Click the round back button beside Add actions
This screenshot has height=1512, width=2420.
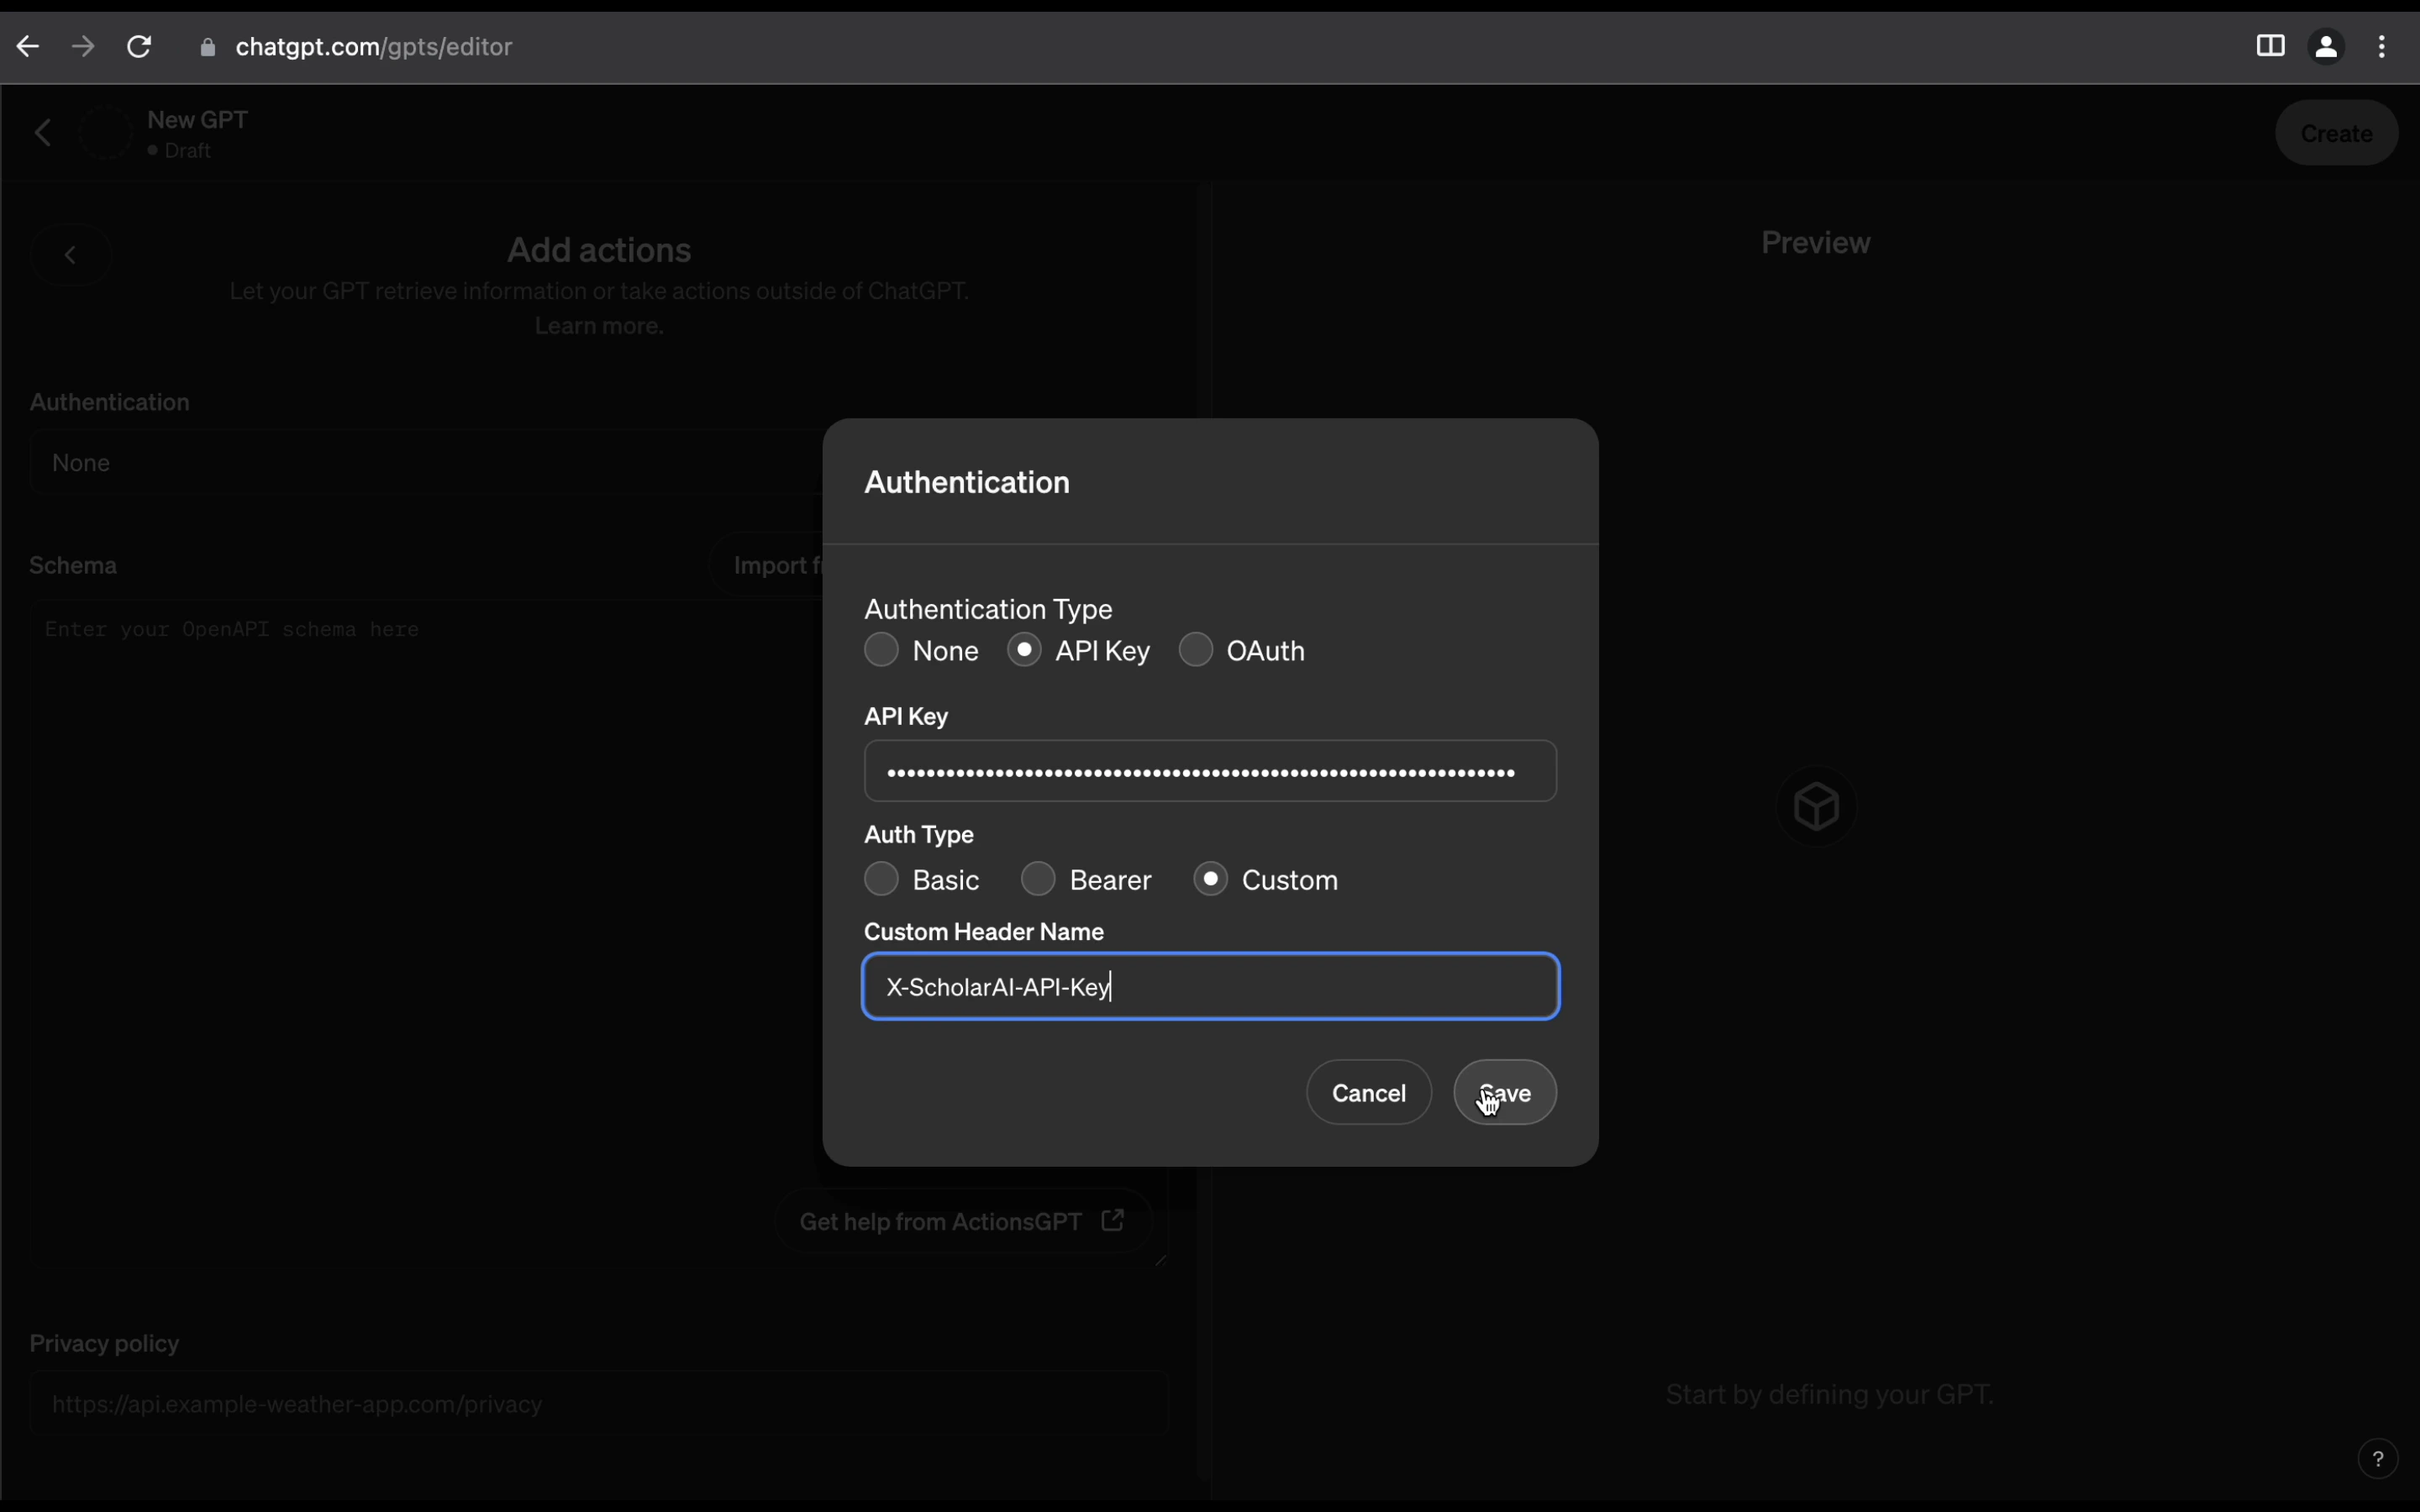(70, 255)
